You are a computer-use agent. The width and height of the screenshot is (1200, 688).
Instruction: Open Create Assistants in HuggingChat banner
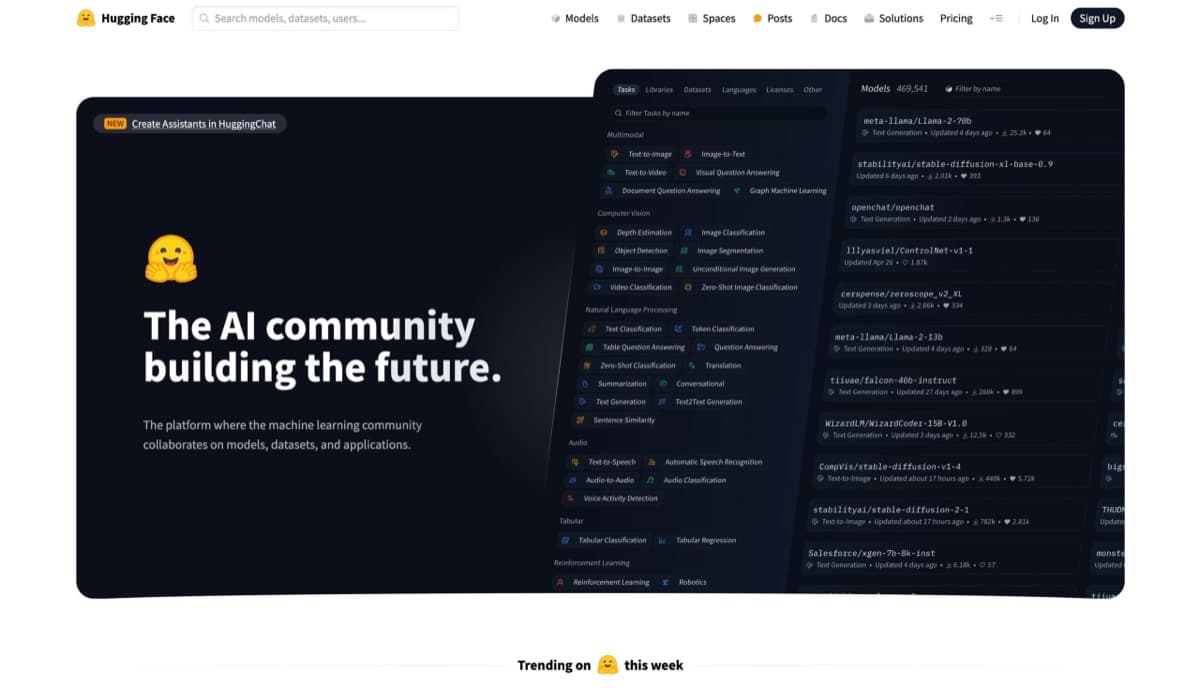click(x=191, y=124)
